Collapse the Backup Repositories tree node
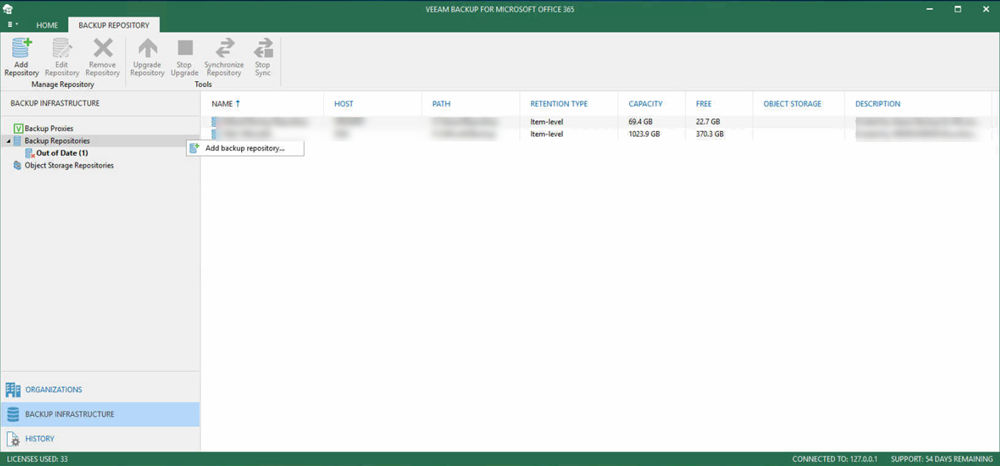The height and width of the screenshot is (466, 1000). point(8,141)
